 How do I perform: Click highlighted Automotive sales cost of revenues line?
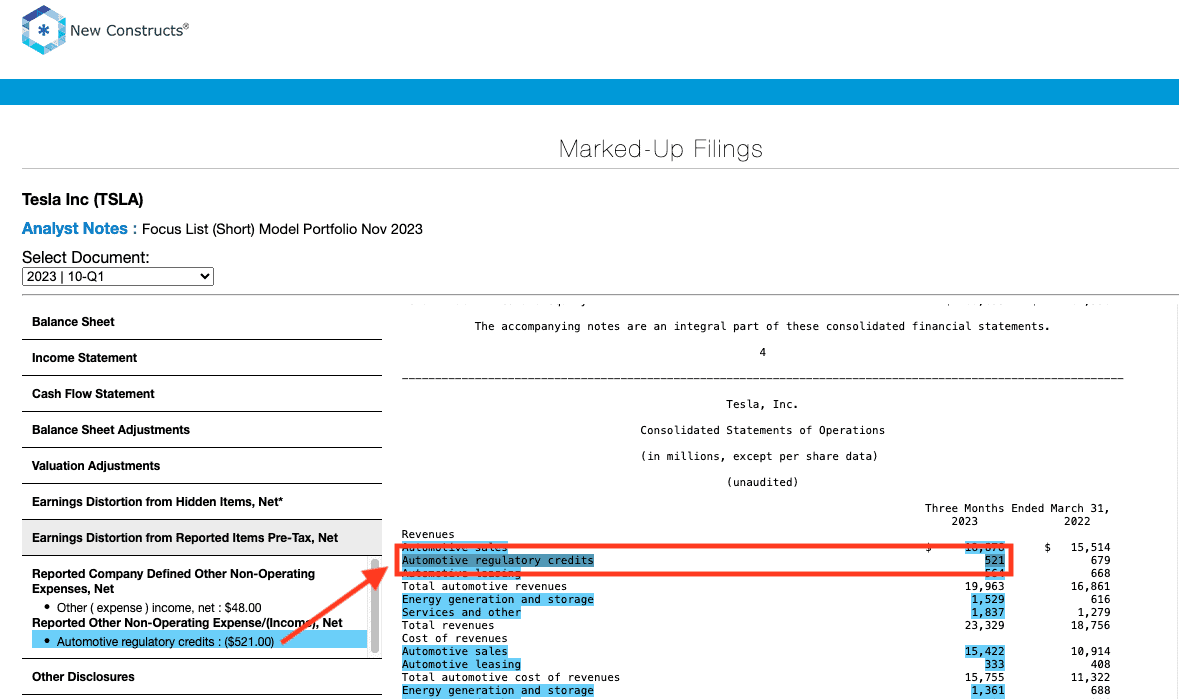point(454,651)
